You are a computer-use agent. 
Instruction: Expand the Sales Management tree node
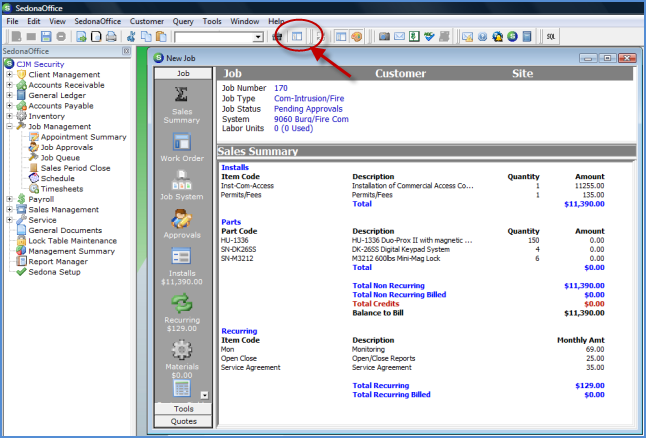9,209
